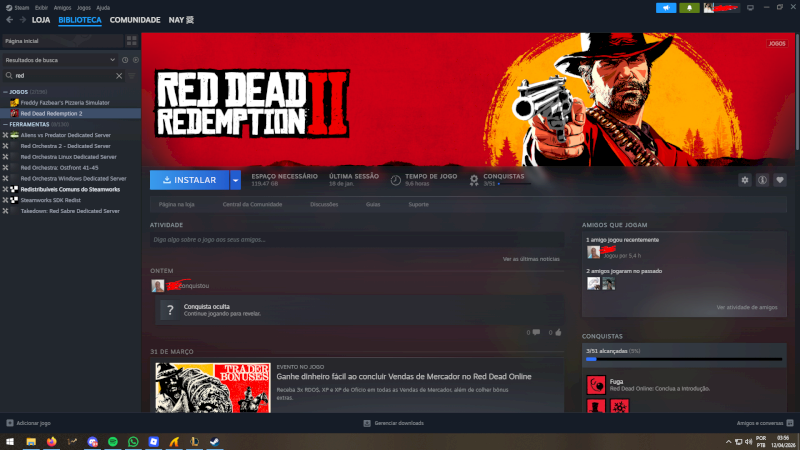
Task: Open Central da Comunidade link
Action: click(252, 205)
